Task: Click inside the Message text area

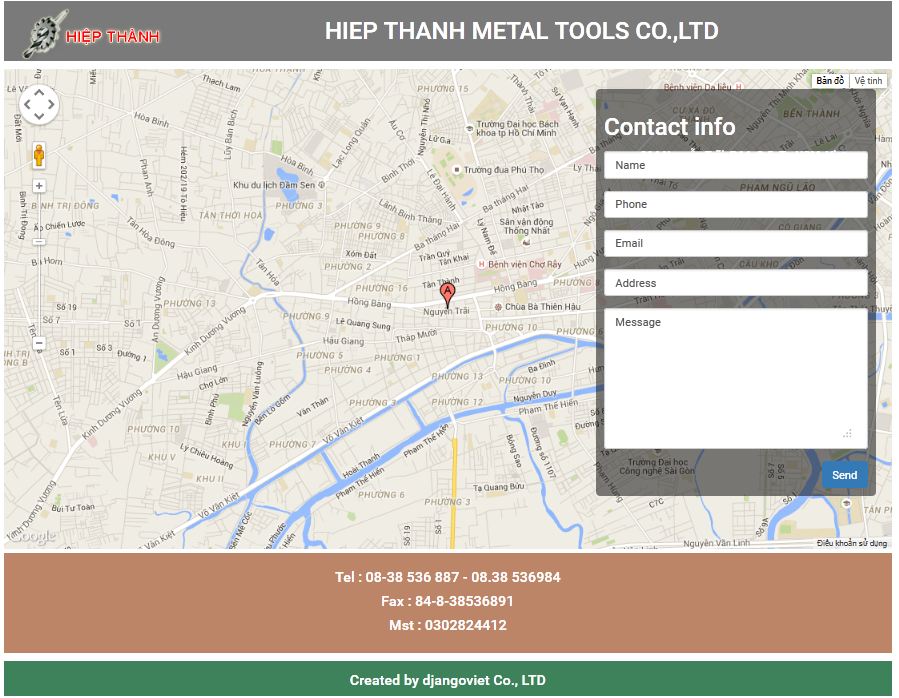Action: point(735,378)
